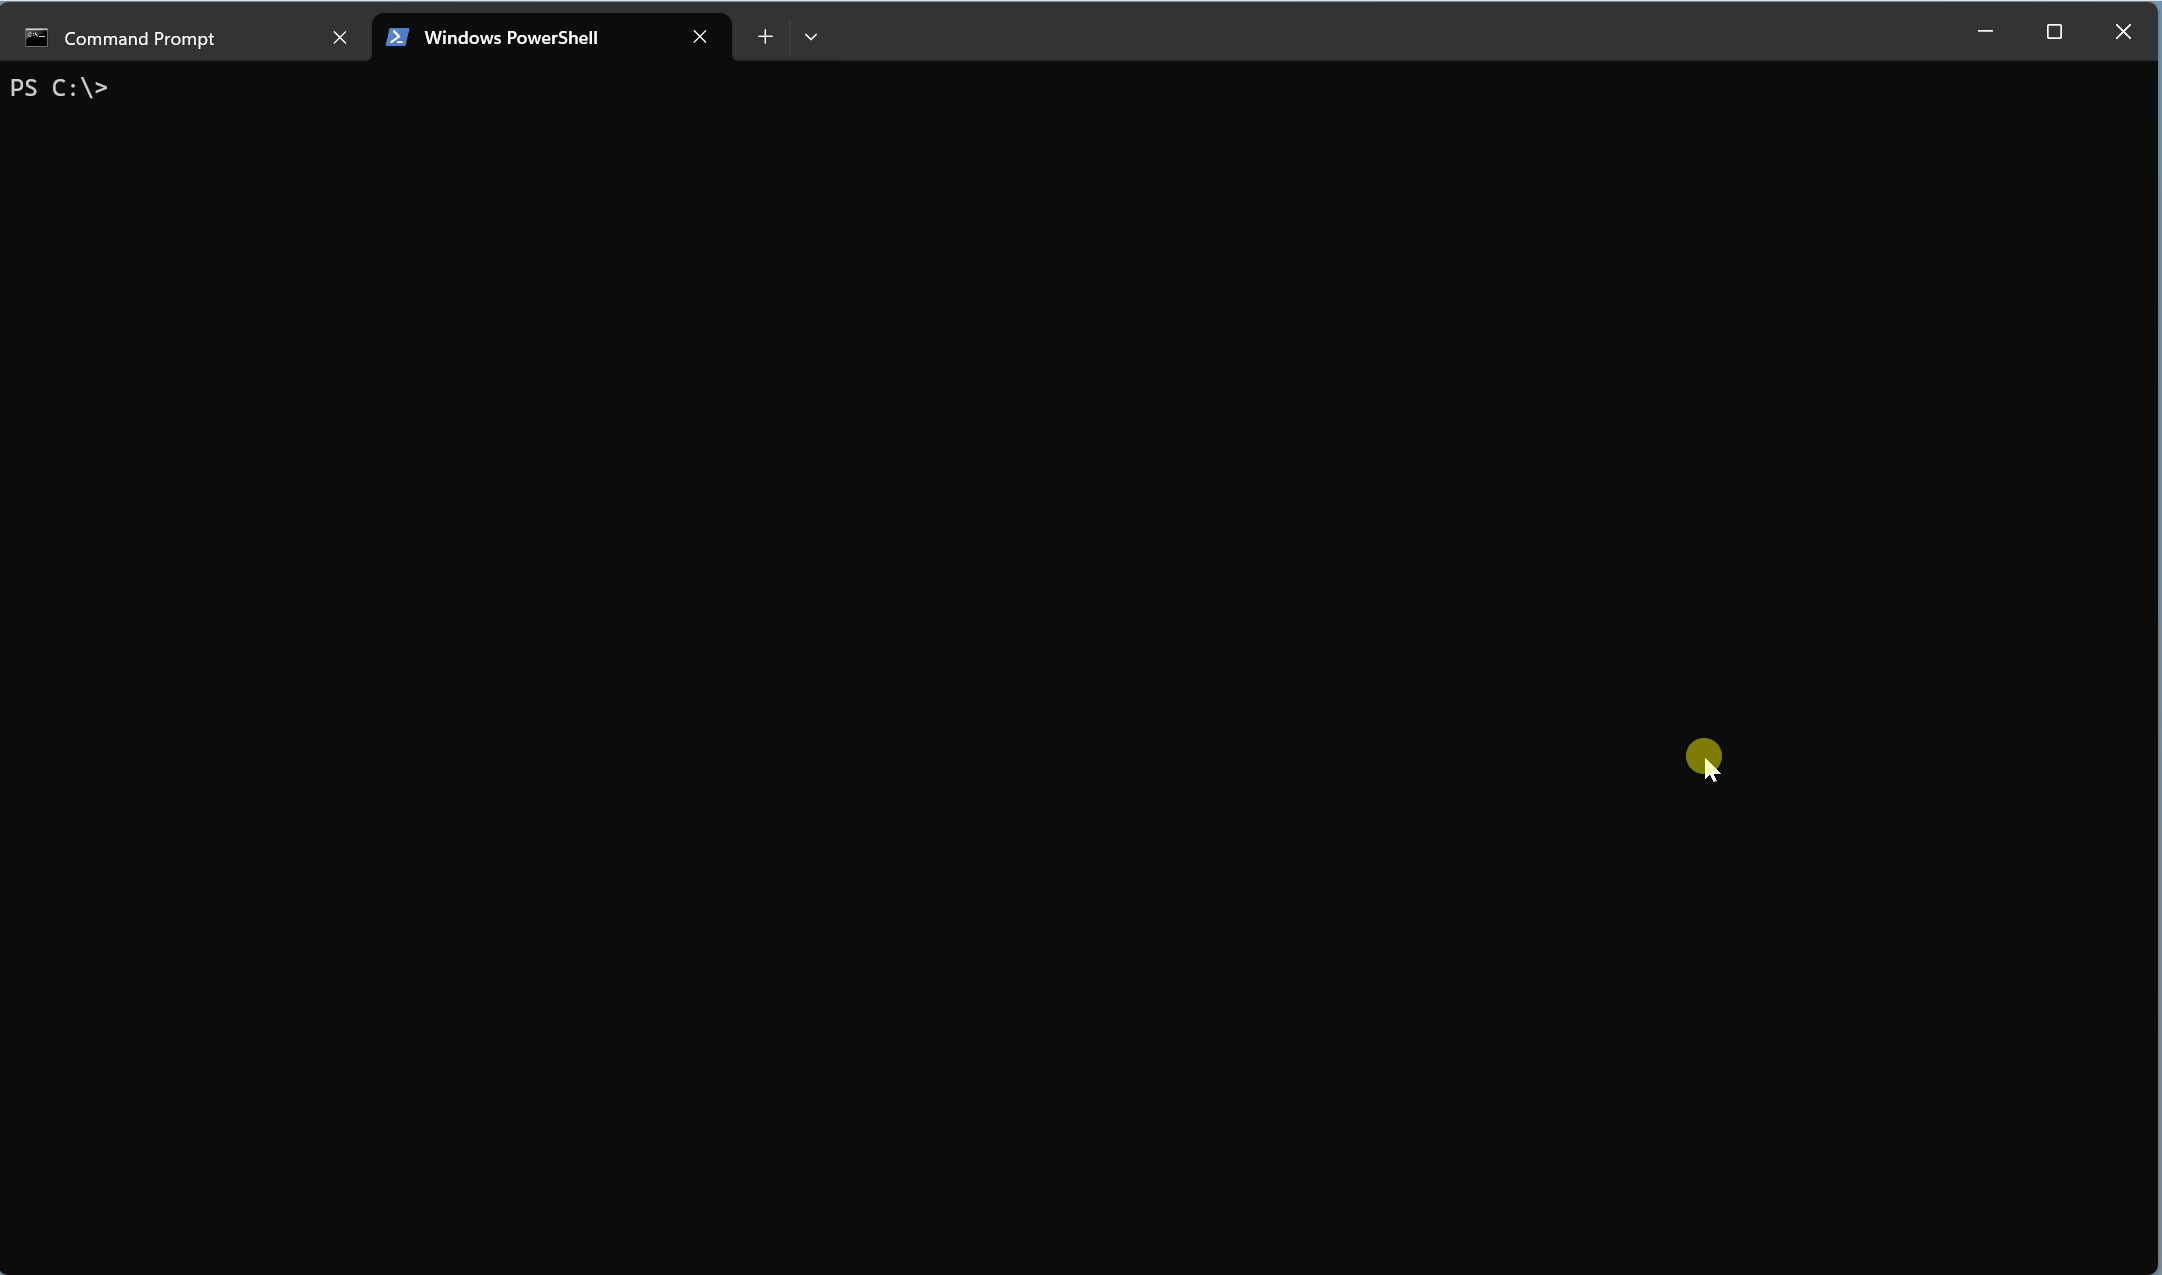Viewport: 2162px width, 1275px height.
Task: Place cursor in the PowerShell input area
Action: tap(130, 88)
